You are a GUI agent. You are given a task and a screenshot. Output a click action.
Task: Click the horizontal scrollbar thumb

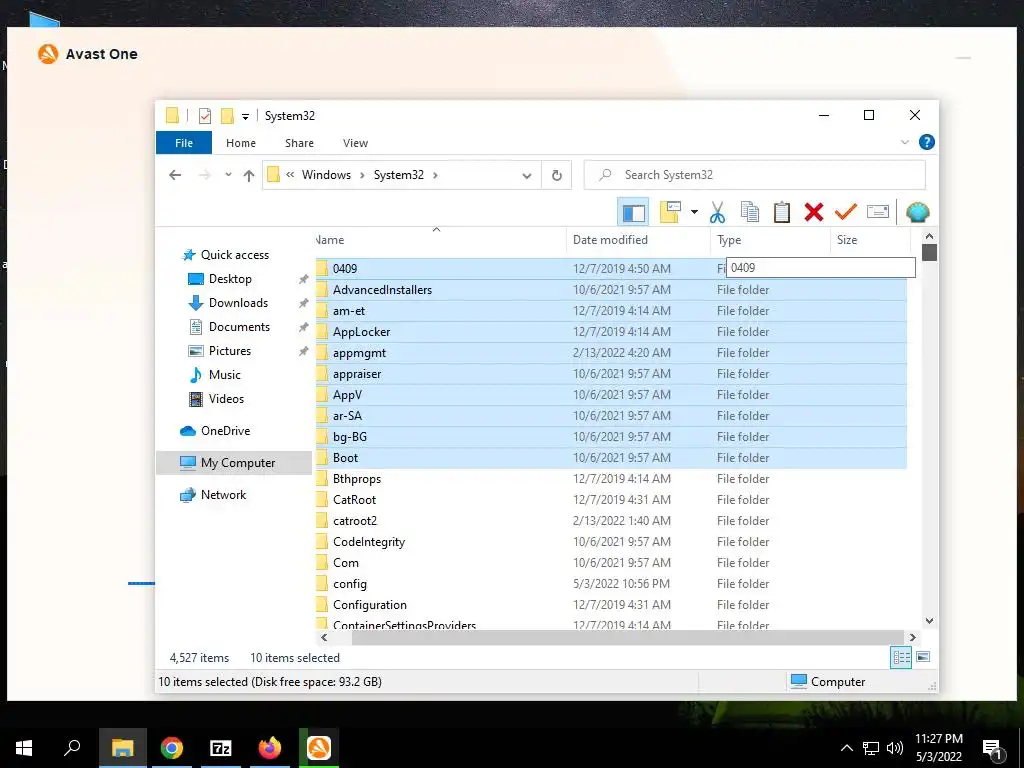[626, 637]
